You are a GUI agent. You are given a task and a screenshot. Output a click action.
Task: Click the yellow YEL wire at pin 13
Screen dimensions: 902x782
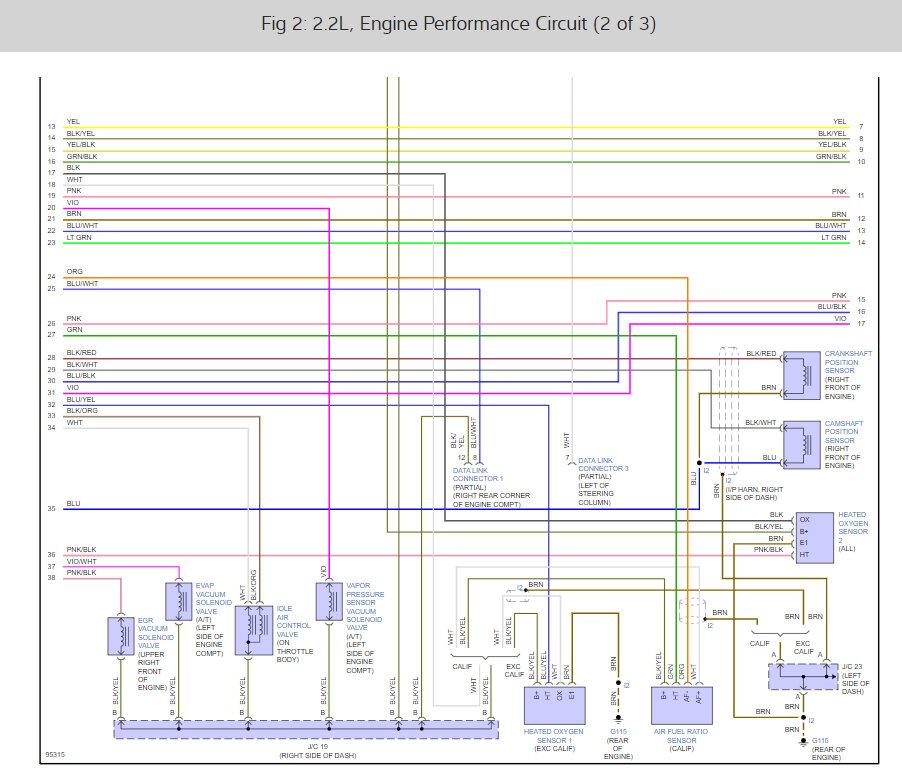(x=456, y=128)
